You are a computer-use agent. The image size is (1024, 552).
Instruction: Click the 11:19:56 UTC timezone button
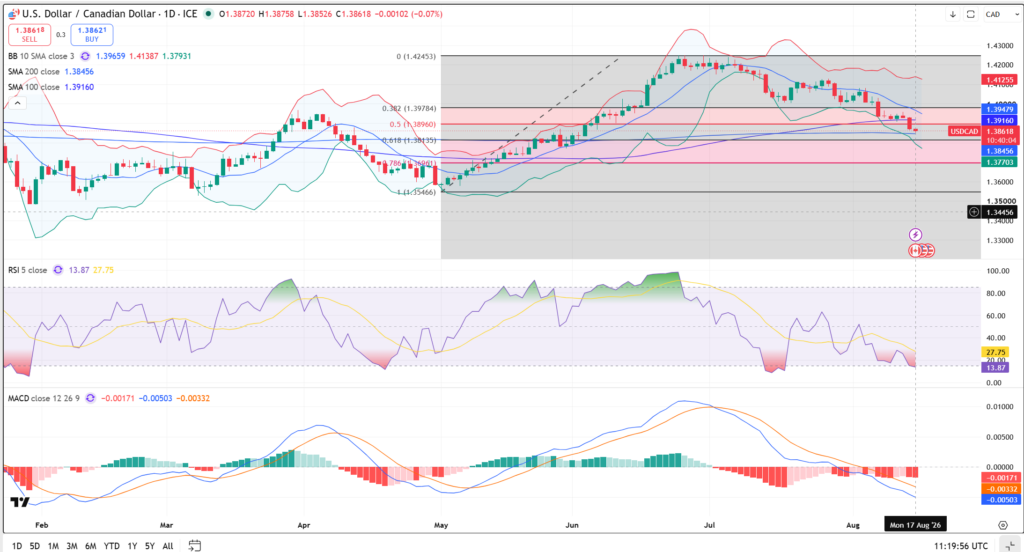coord(961,545)
